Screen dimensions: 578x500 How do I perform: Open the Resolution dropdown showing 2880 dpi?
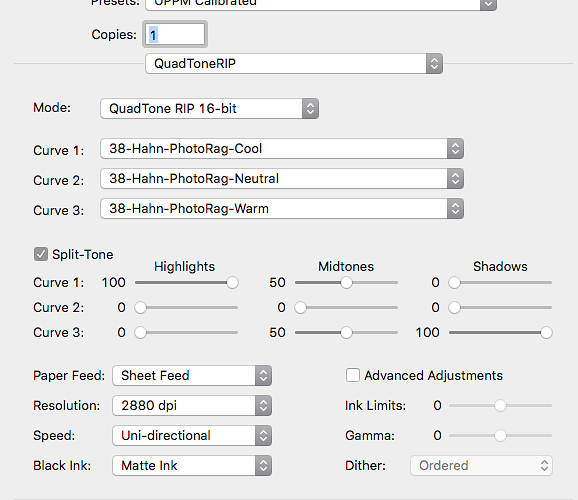pos(192,406)
